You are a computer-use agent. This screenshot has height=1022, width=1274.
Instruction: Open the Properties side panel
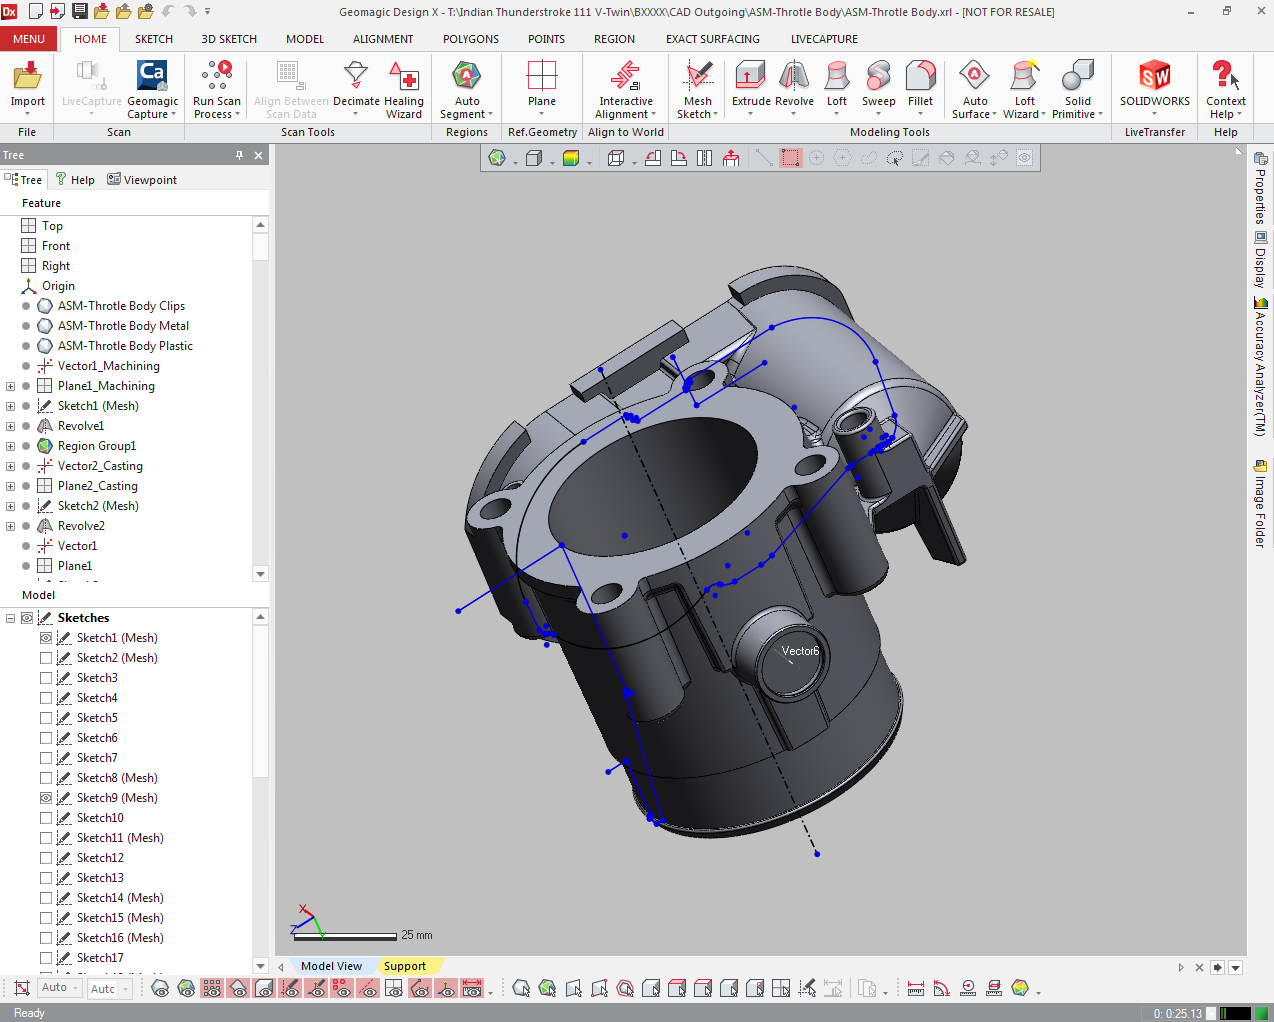click(1261, 188)
